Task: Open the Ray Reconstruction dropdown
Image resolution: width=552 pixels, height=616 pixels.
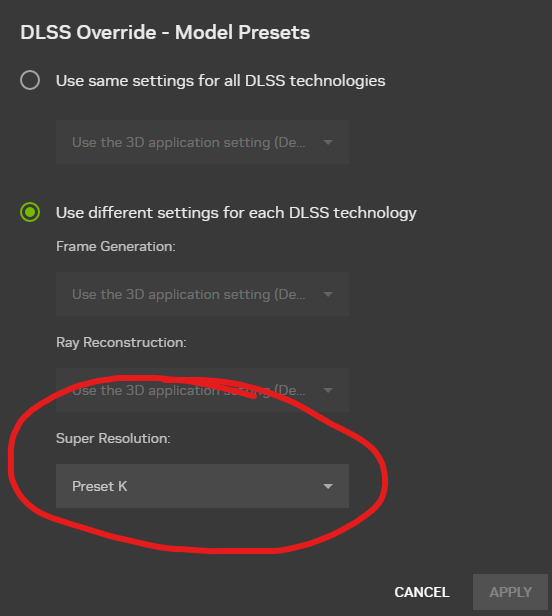Action: pos(202,390)
